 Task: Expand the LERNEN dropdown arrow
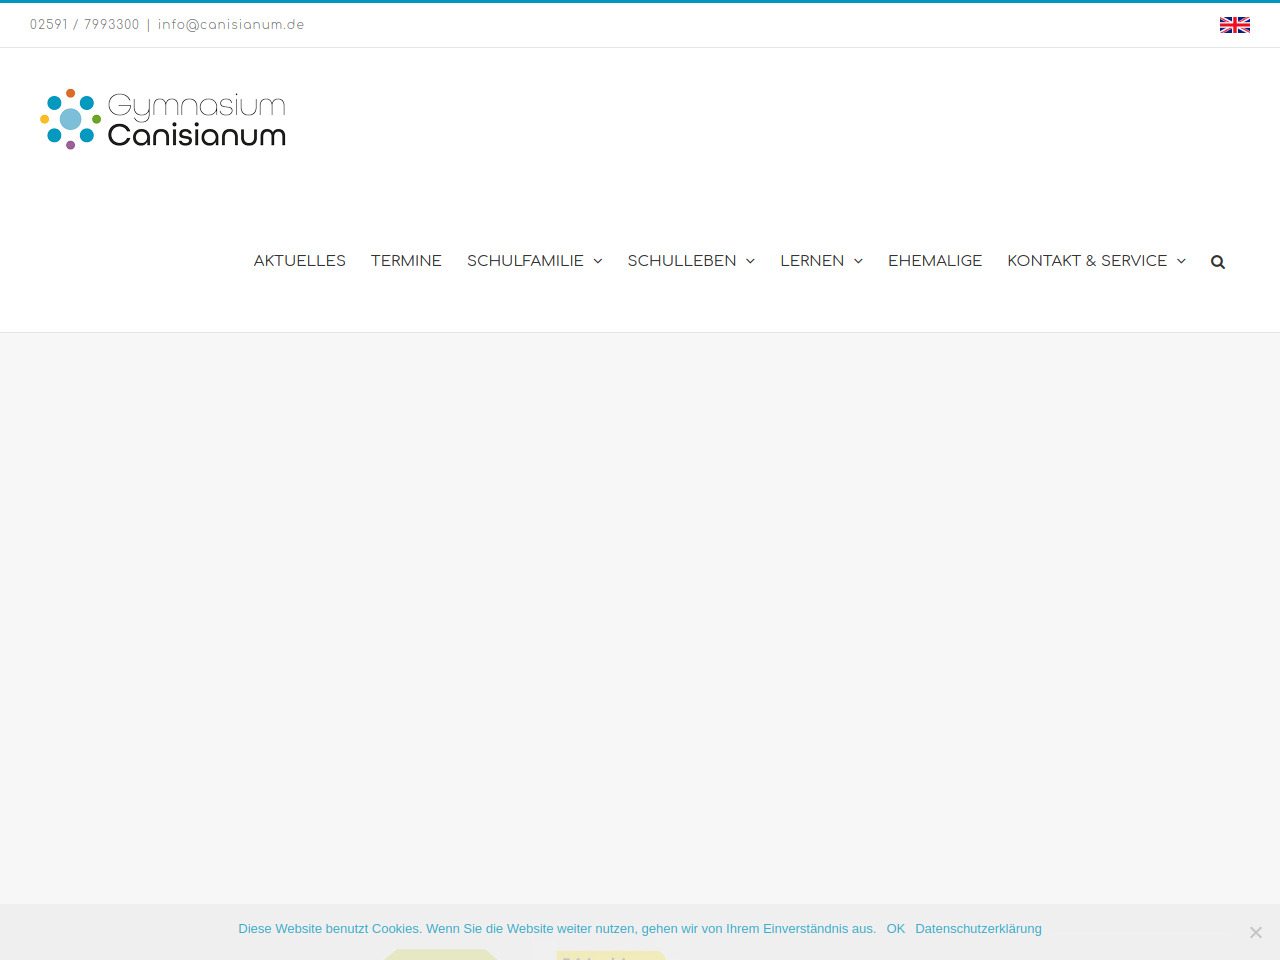pyautogui.click(x=858, y=261)
